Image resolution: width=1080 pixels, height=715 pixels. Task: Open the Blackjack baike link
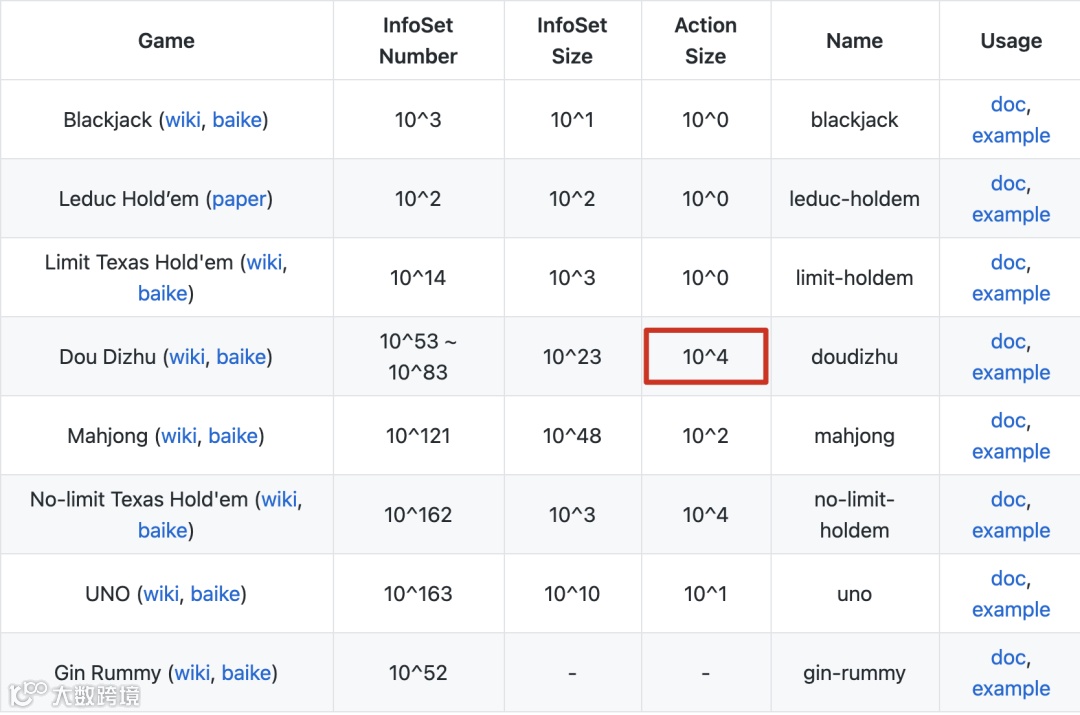click(x=237, y=120)
